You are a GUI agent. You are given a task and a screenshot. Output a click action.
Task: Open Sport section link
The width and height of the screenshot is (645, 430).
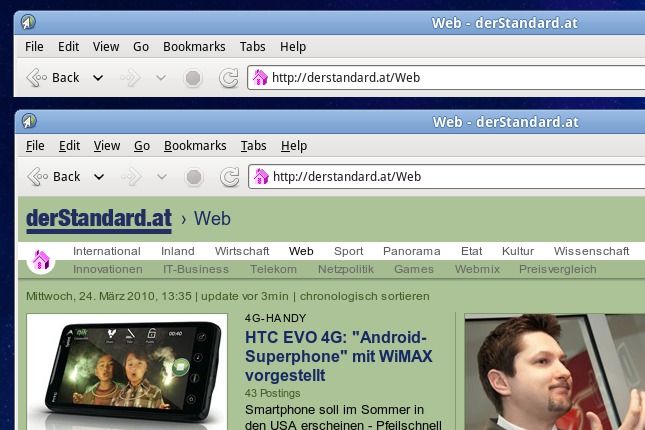[x=348, y=251]
